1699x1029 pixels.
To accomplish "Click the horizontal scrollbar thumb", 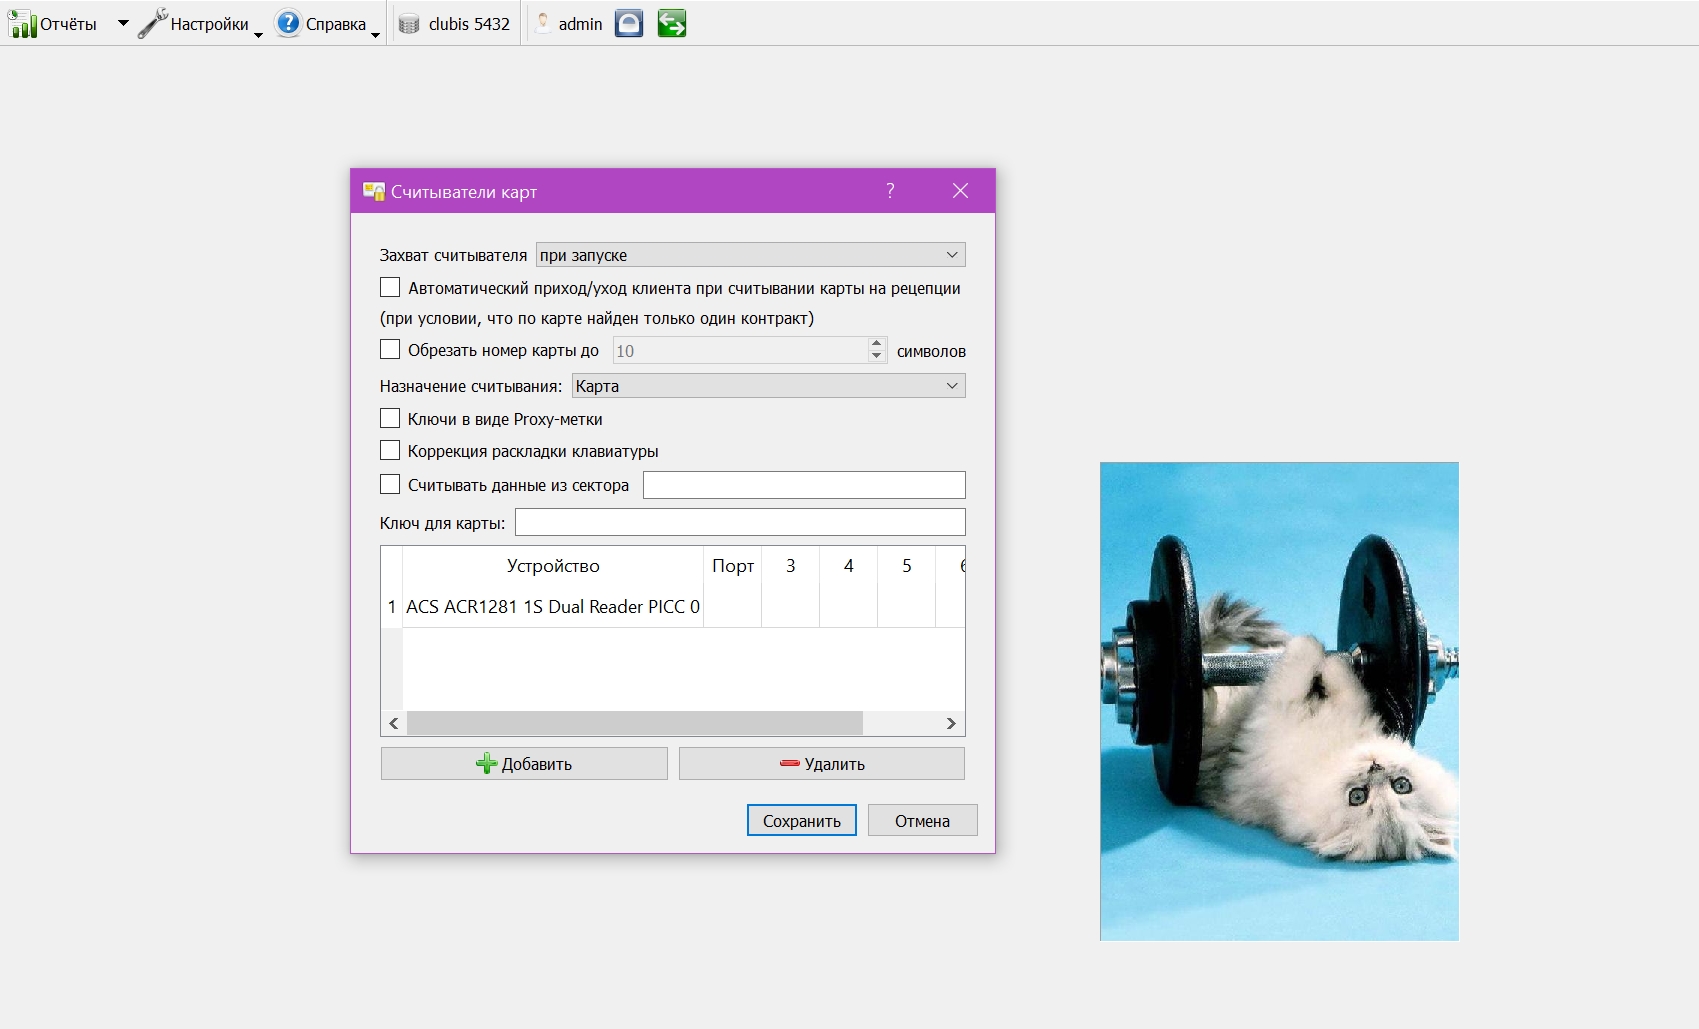I will (x=635, y=723).
